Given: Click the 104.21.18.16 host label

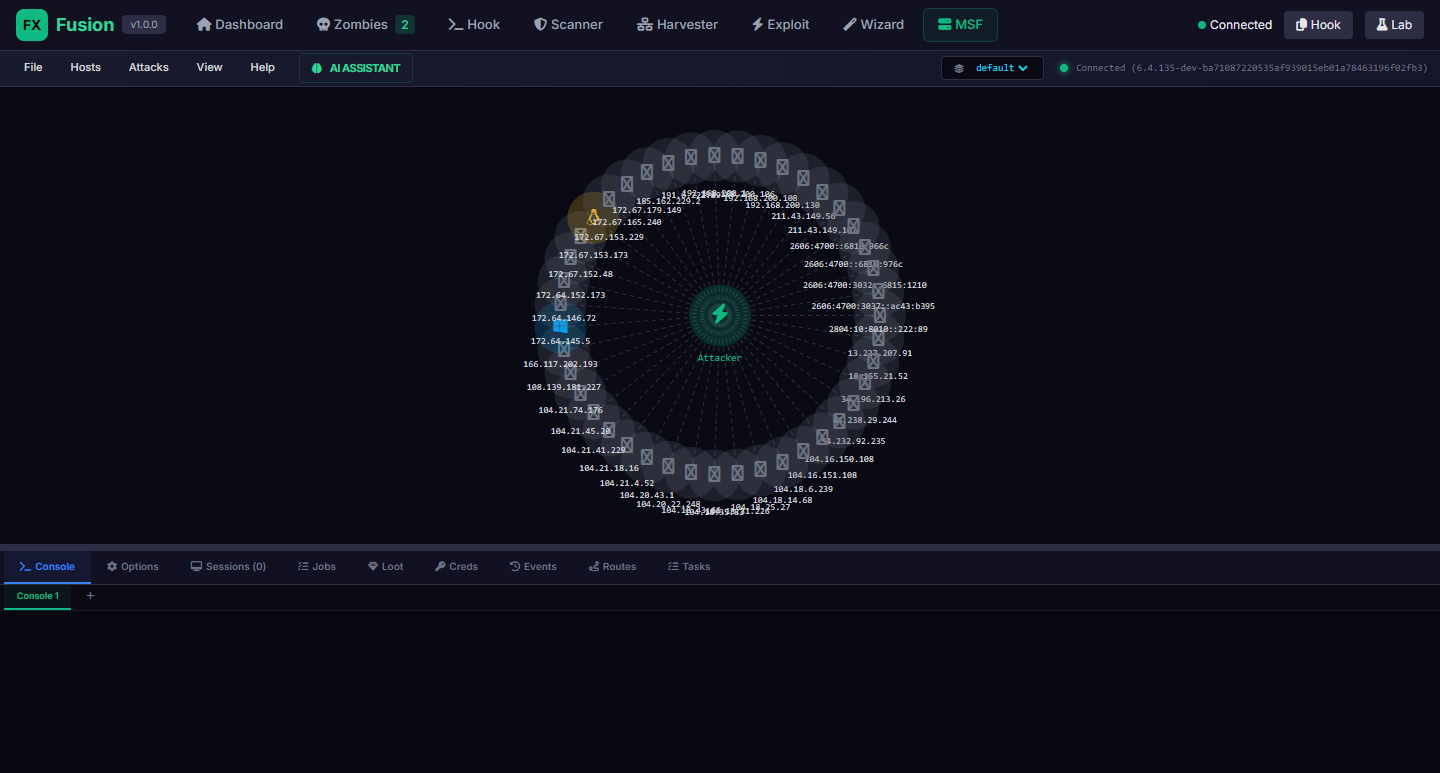Looking at the screenshot, I should pyautogui.click(x=609, y=469).
